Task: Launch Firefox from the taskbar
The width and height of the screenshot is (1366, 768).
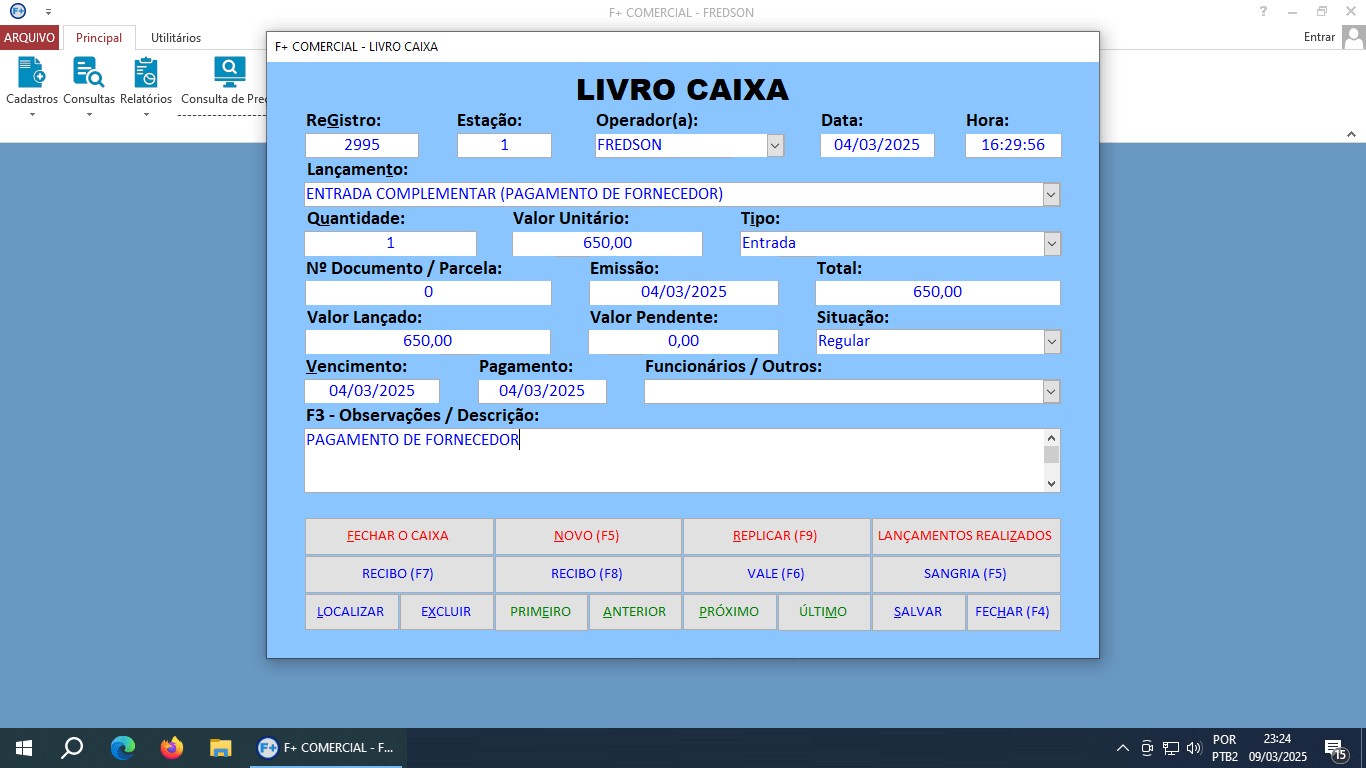Action: 172,748
